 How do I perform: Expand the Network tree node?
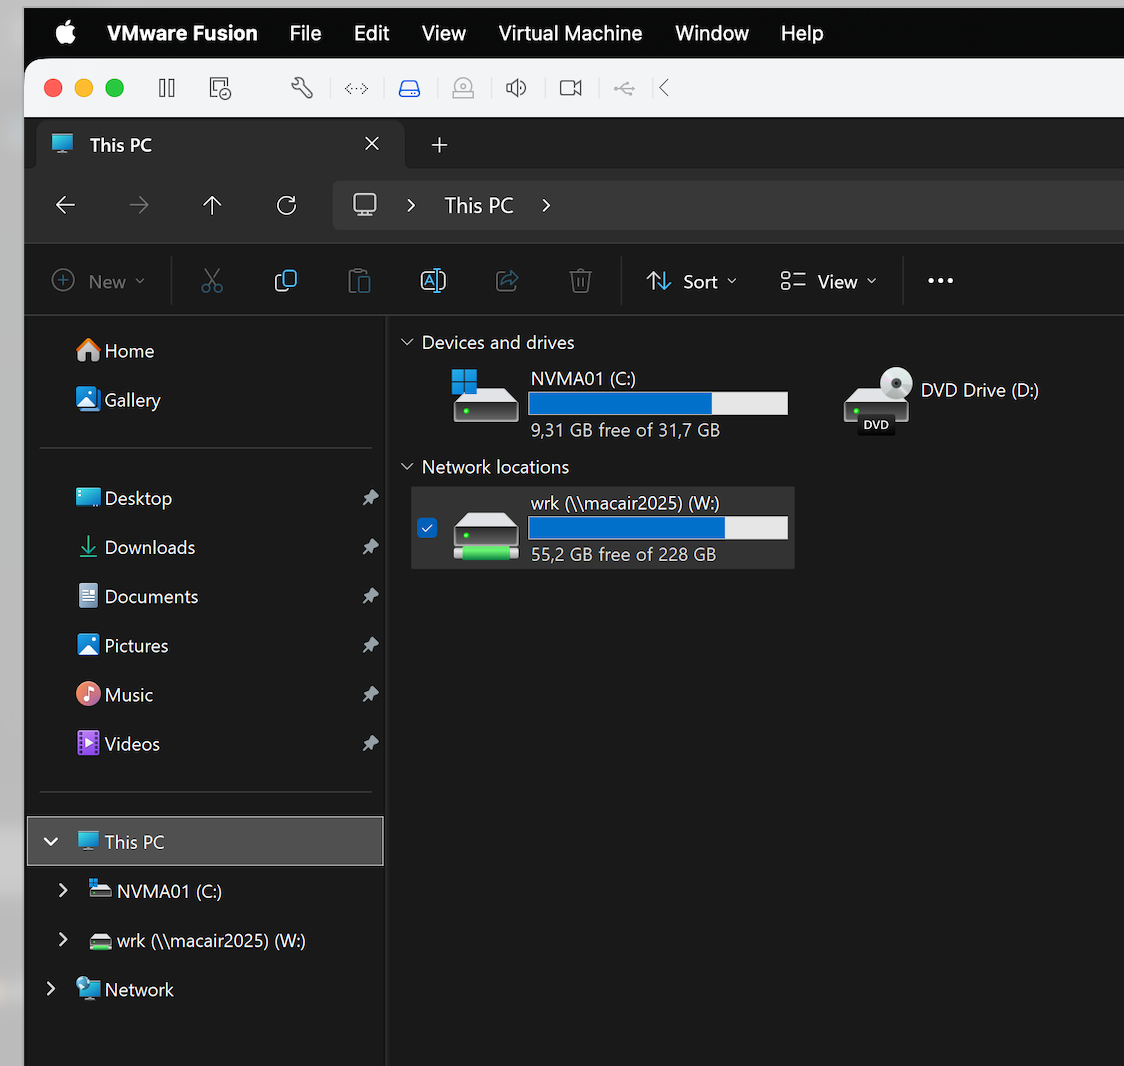coord(51,989)
